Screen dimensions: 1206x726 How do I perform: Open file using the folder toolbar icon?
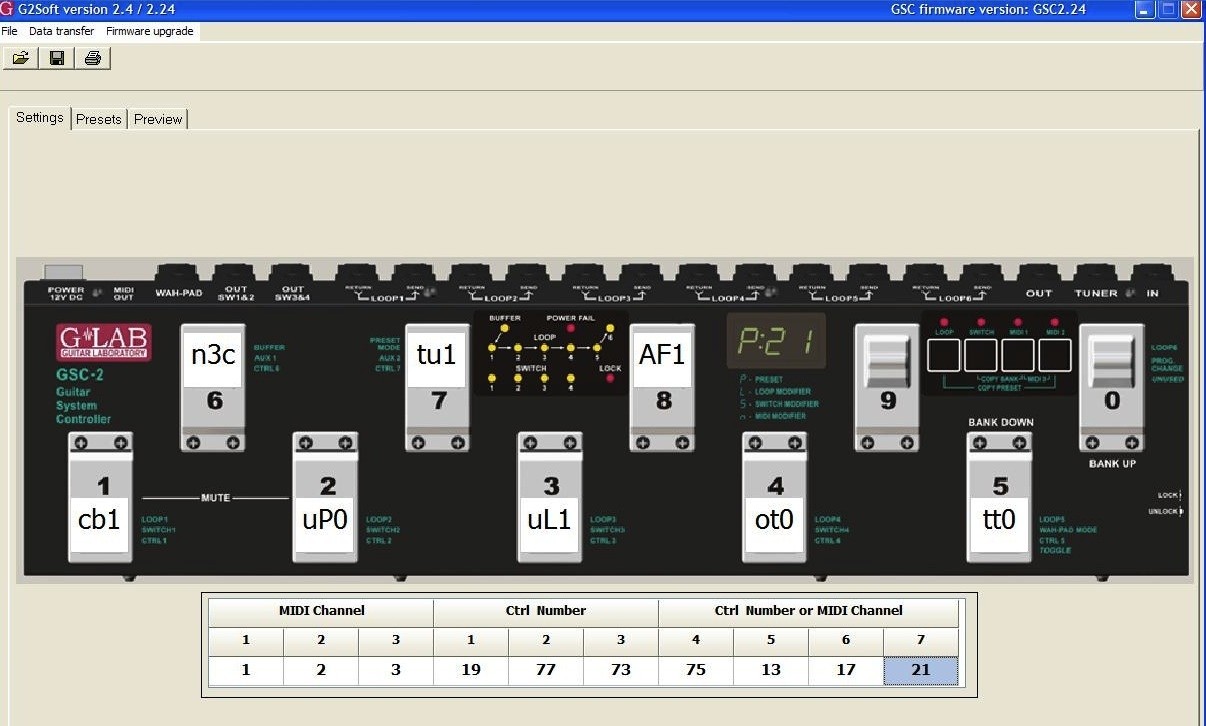pyautogui.click(x=20, y=58)
